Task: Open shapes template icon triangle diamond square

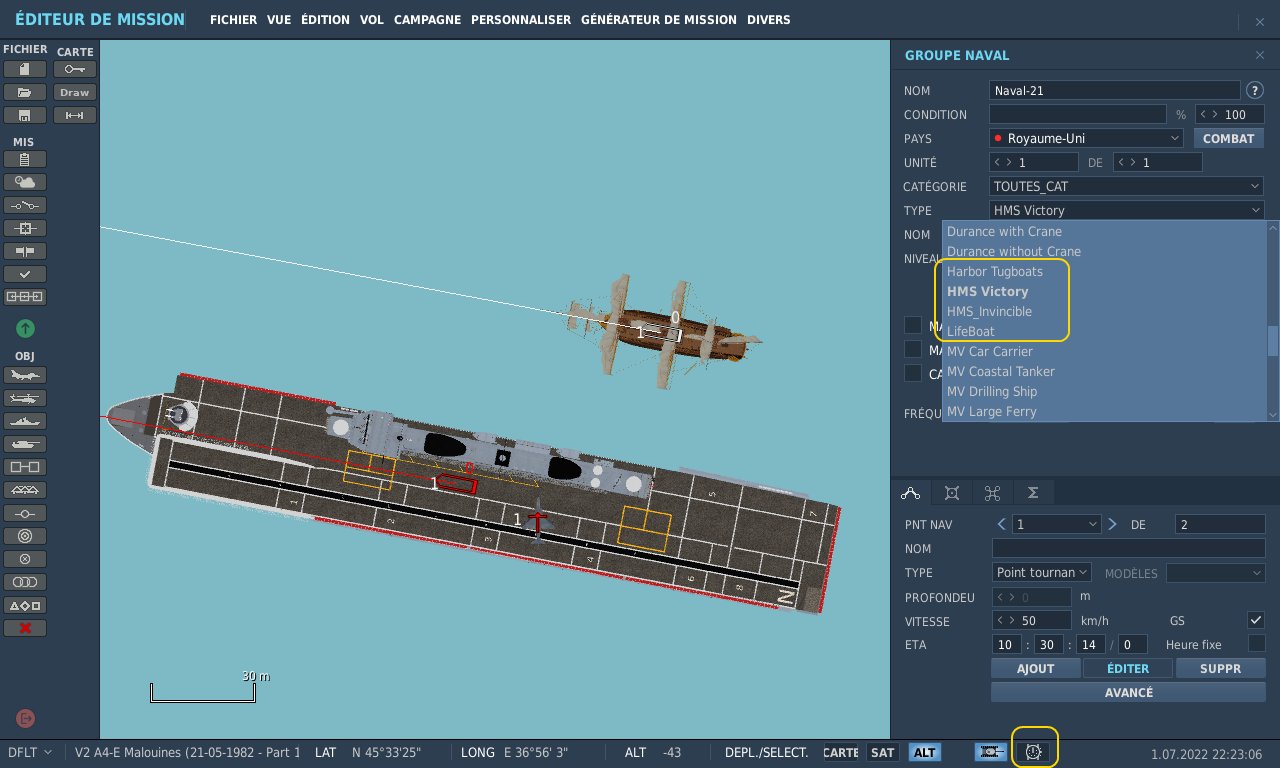Action: click(x=25, y=605)
